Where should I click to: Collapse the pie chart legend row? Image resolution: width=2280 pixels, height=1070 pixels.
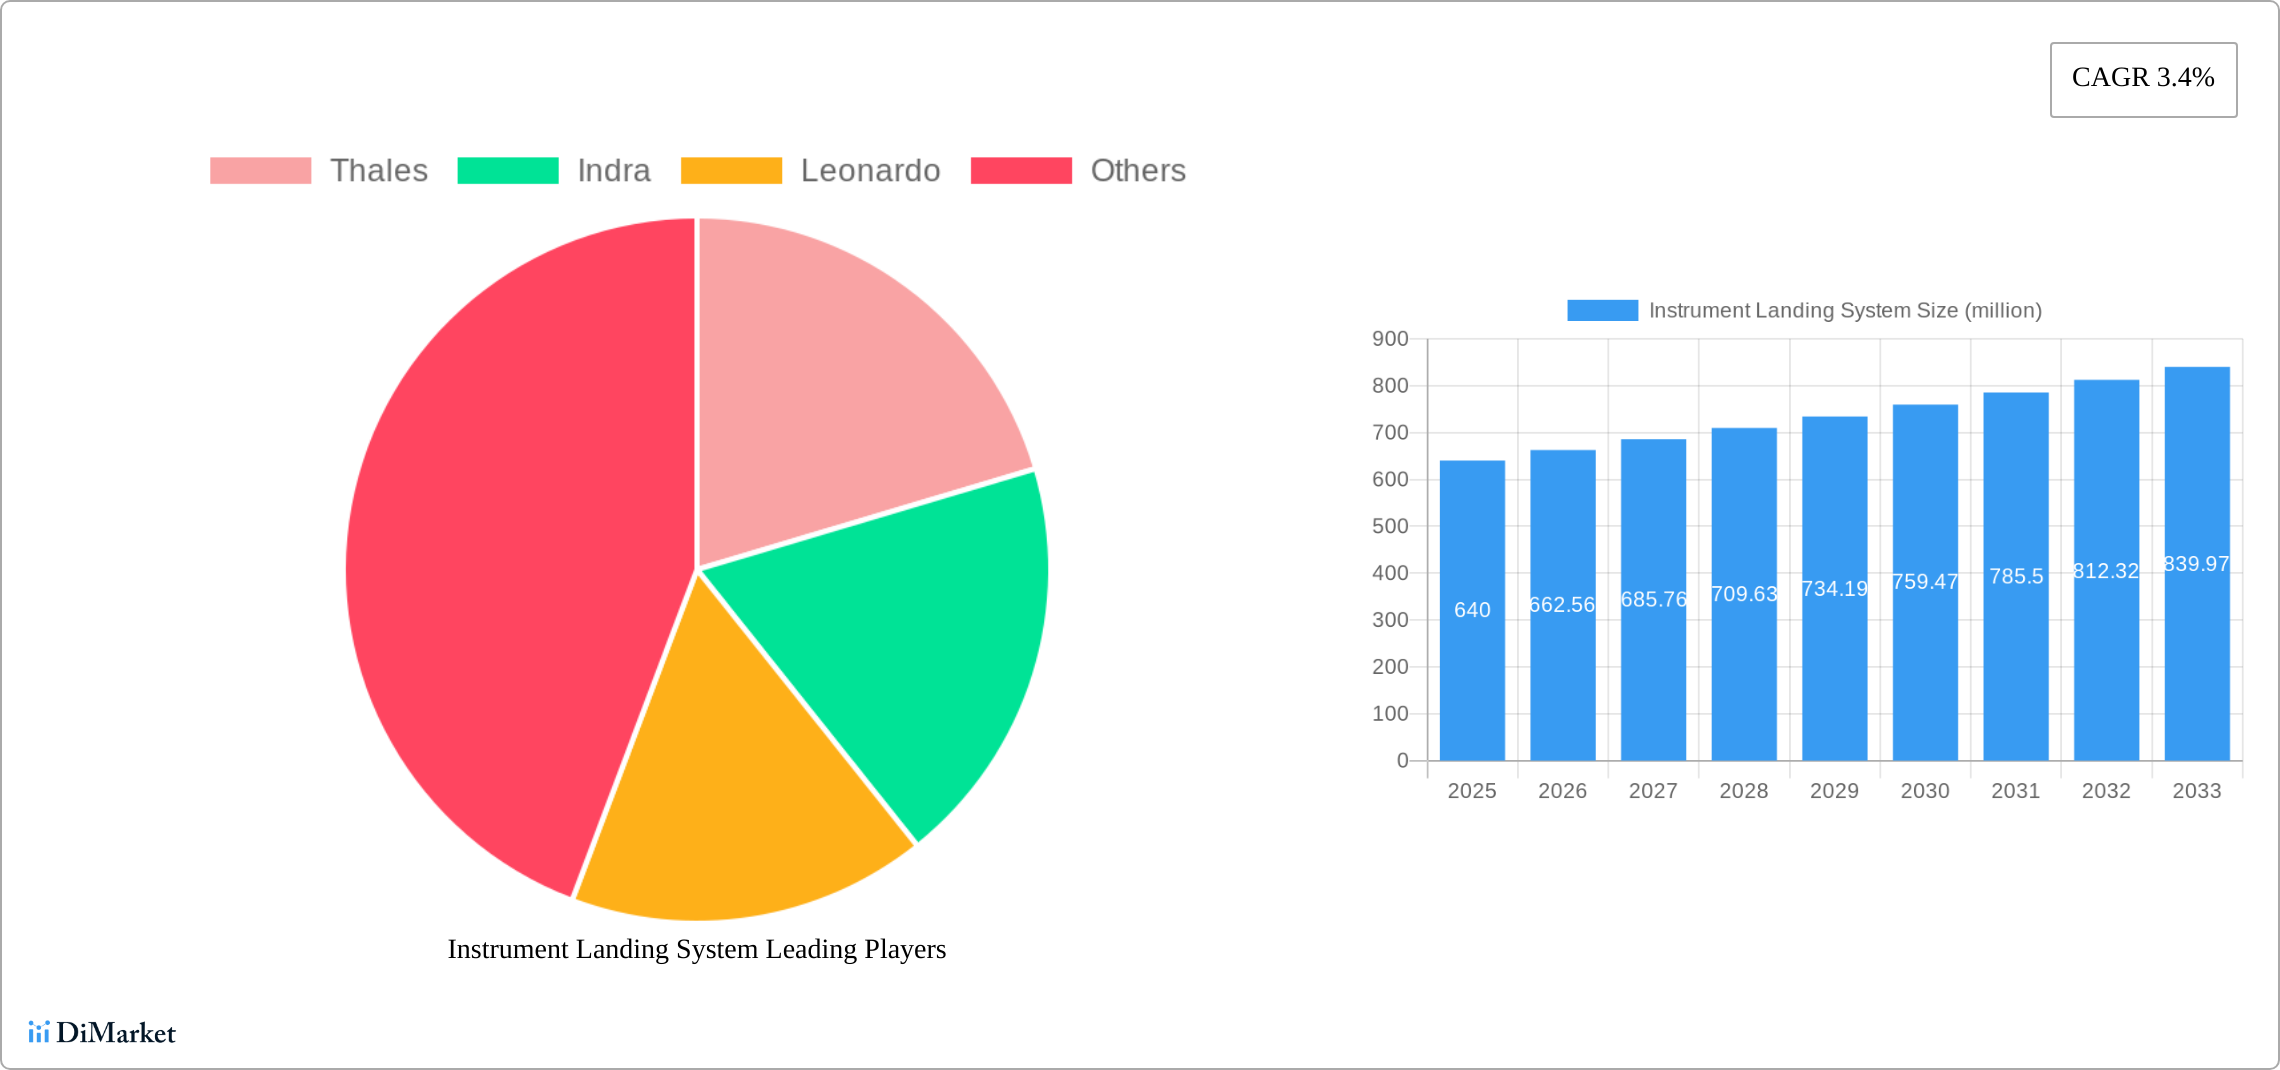(x=697, y=170)
